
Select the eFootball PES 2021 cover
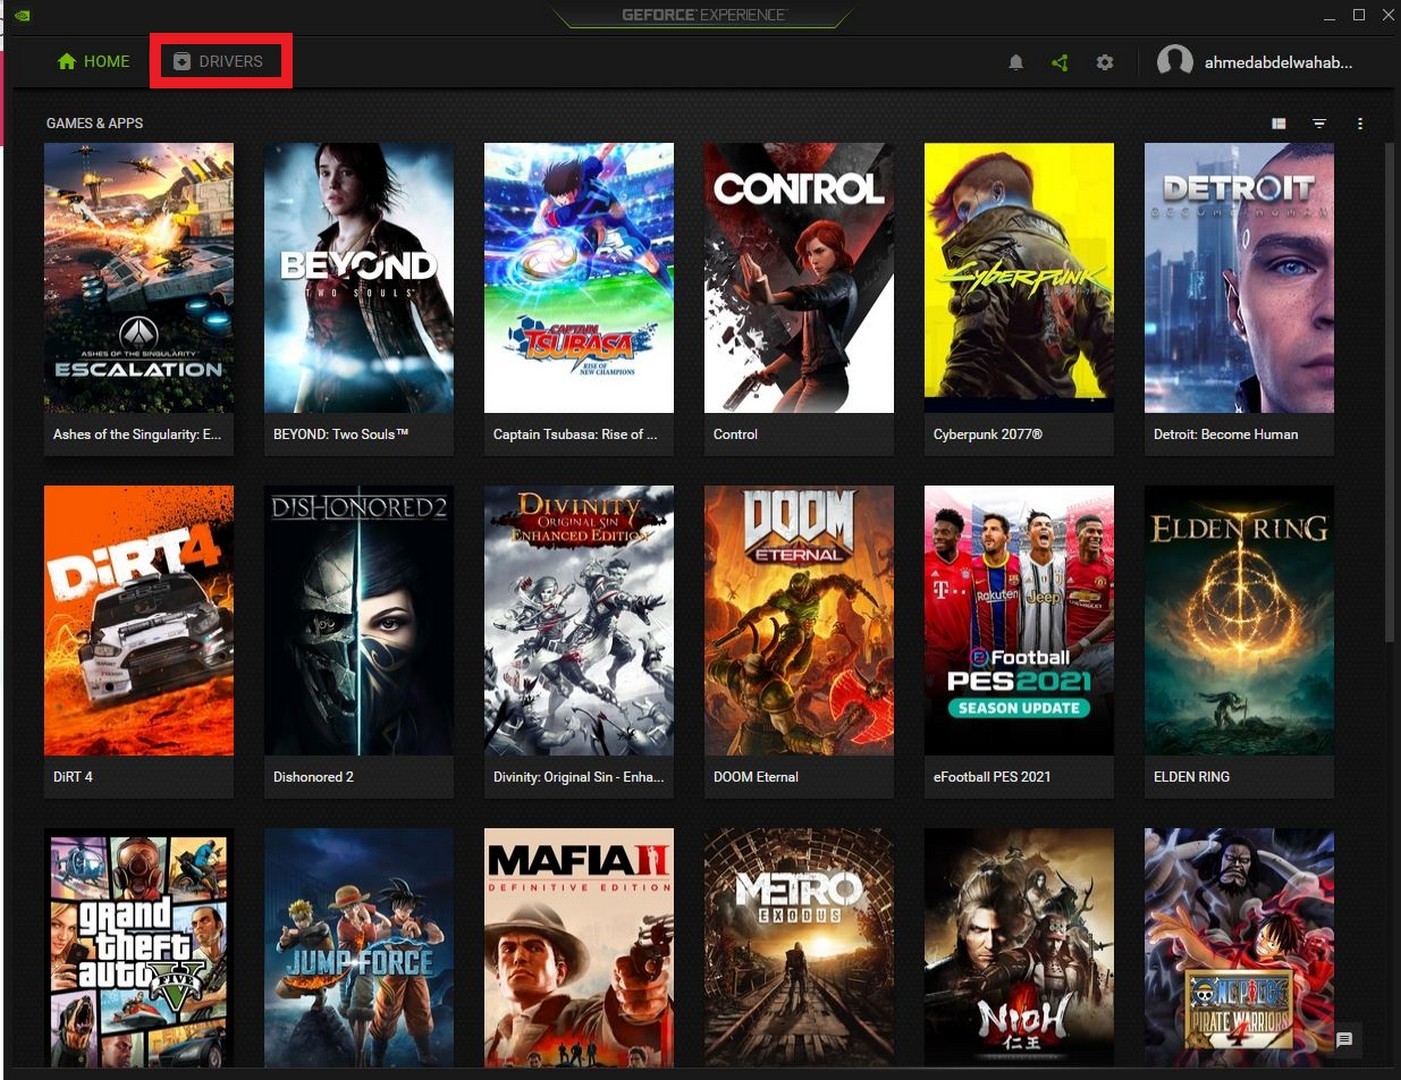pos(1019,621)
